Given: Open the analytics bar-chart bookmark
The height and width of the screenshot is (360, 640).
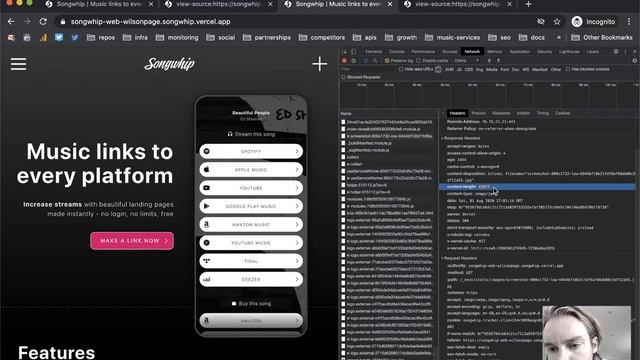Looking at the screenshot, I should [x=43, y=38].
